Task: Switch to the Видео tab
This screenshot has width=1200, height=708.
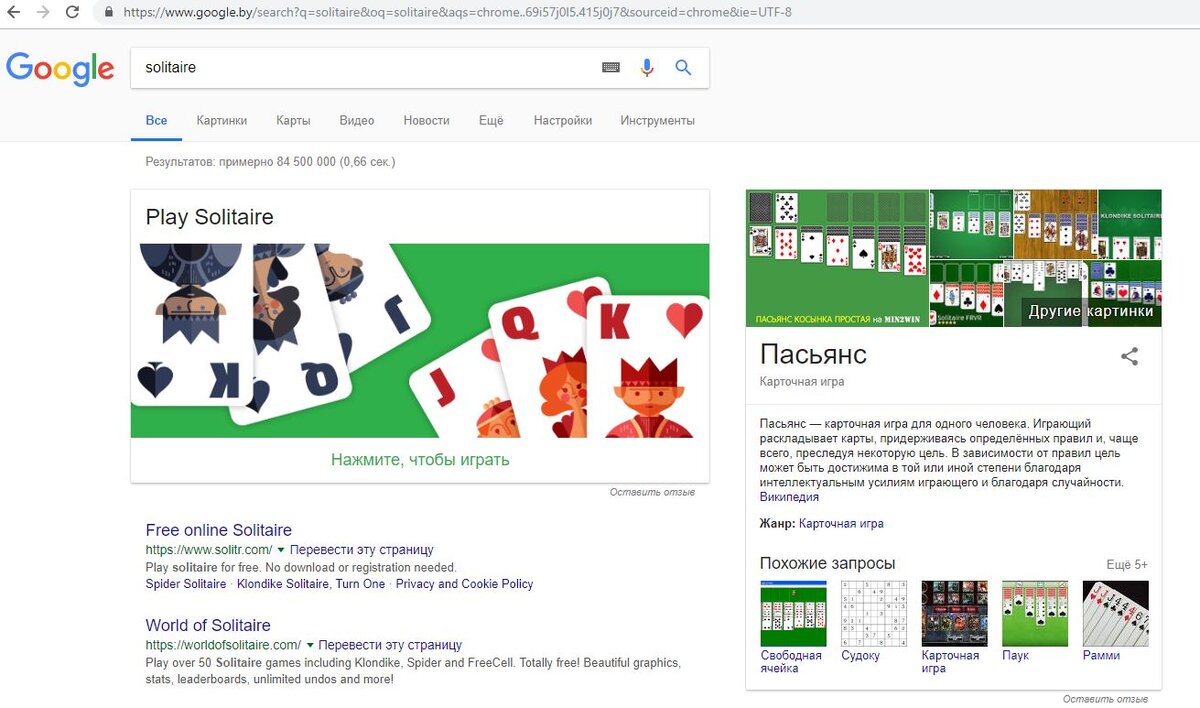Action: pyautogui.click(x=357, y=120)
